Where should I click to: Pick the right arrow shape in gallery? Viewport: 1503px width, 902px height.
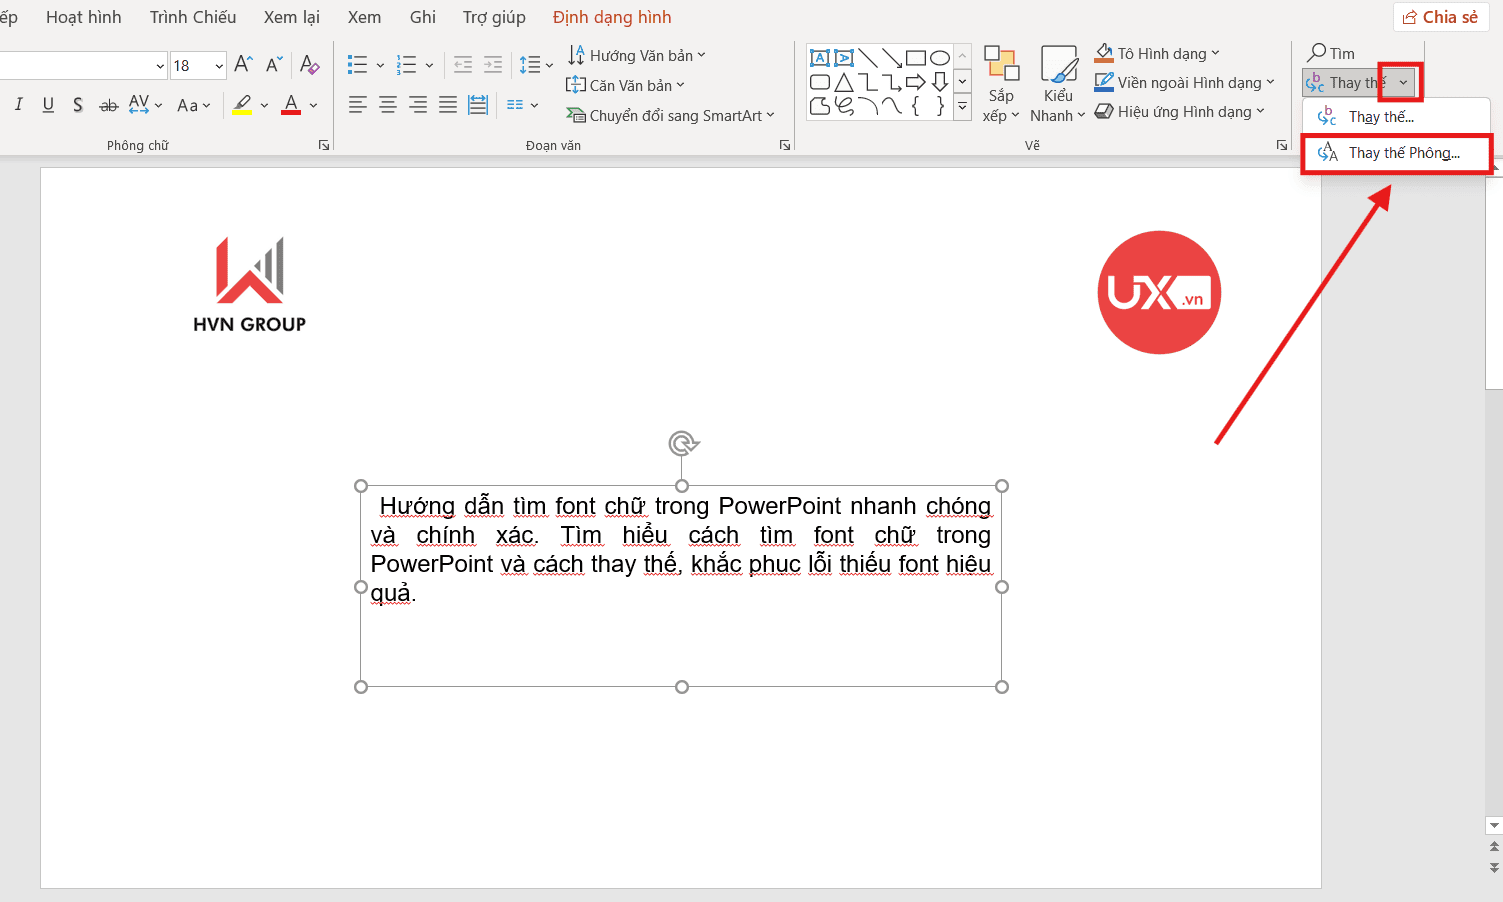point(915,82)
